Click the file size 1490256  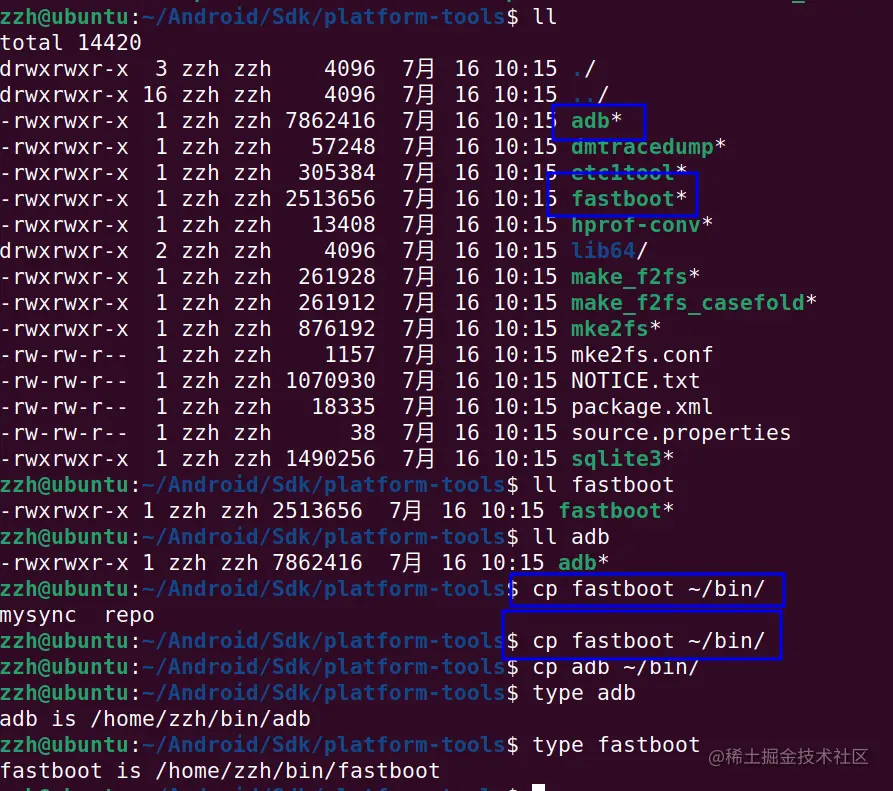coord(330,458)
